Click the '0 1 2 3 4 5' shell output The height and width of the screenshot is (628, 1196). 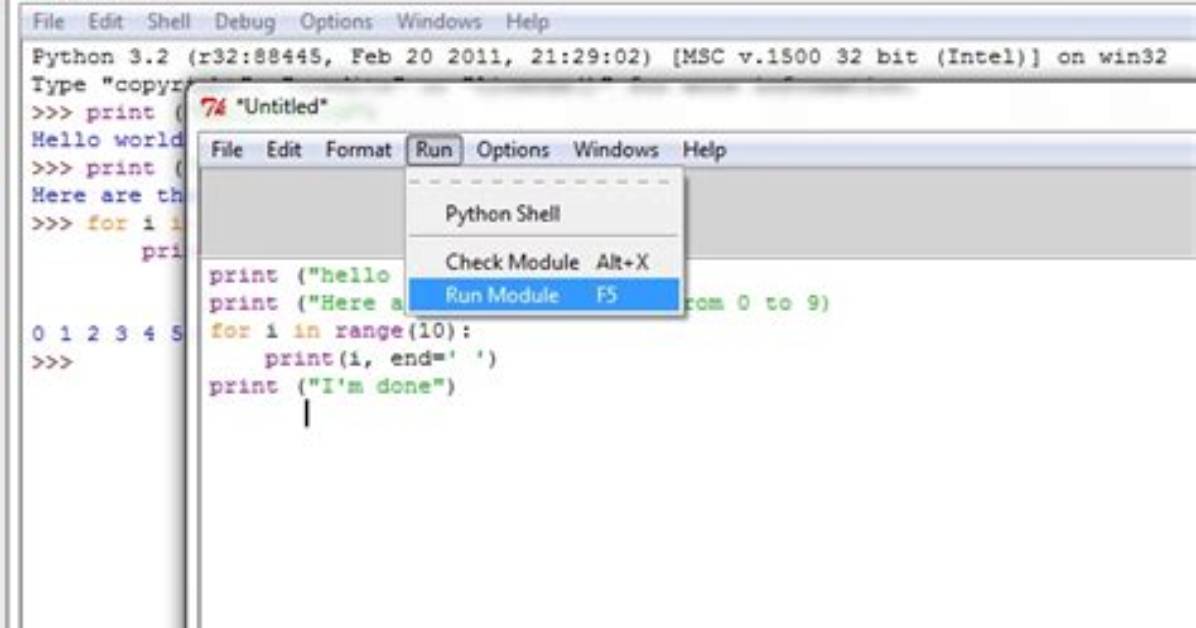click(107, 334)
